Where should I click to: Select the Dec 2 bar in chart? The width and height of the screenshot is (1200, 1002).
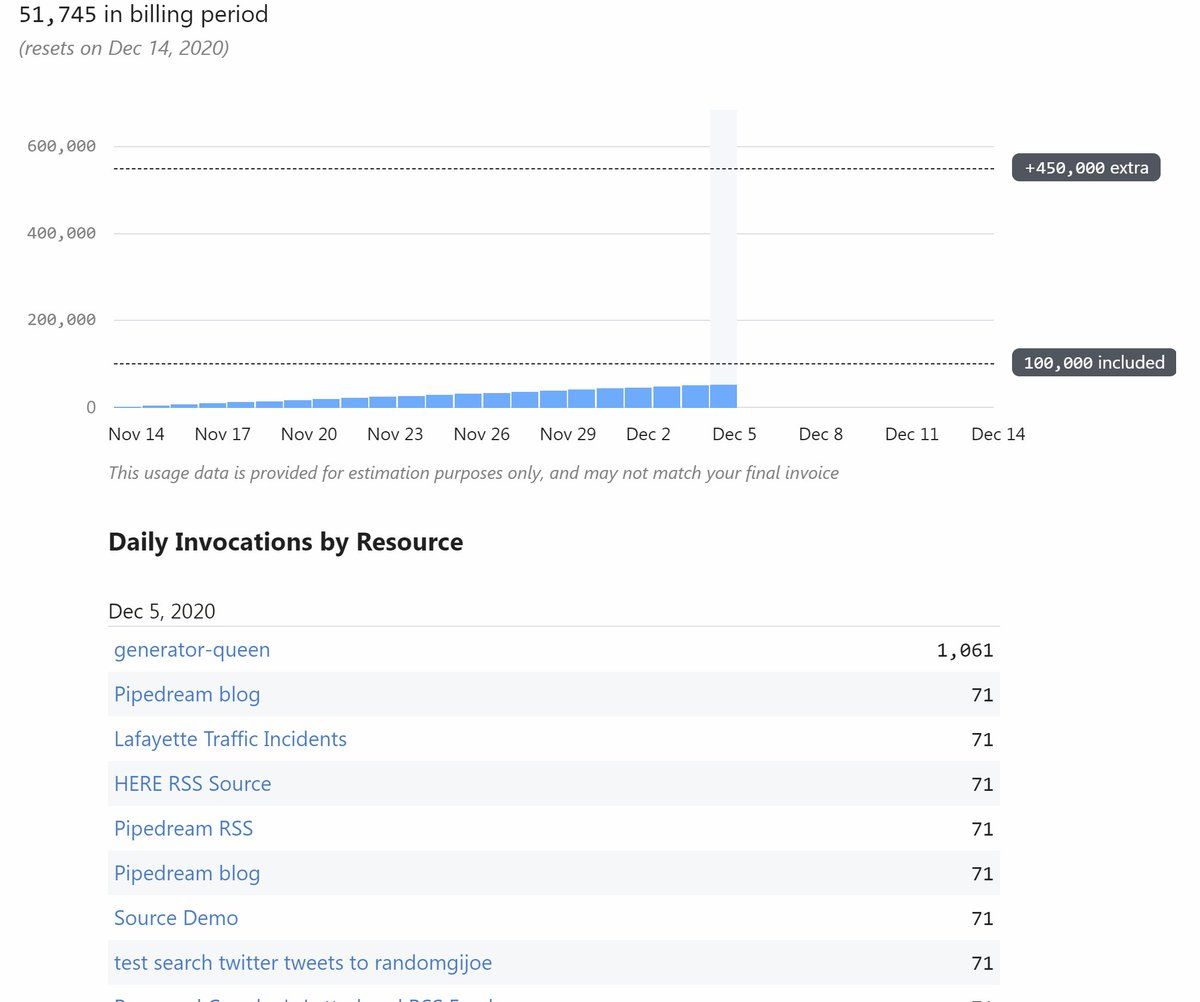pyautogui.click(x=638, y=397)
